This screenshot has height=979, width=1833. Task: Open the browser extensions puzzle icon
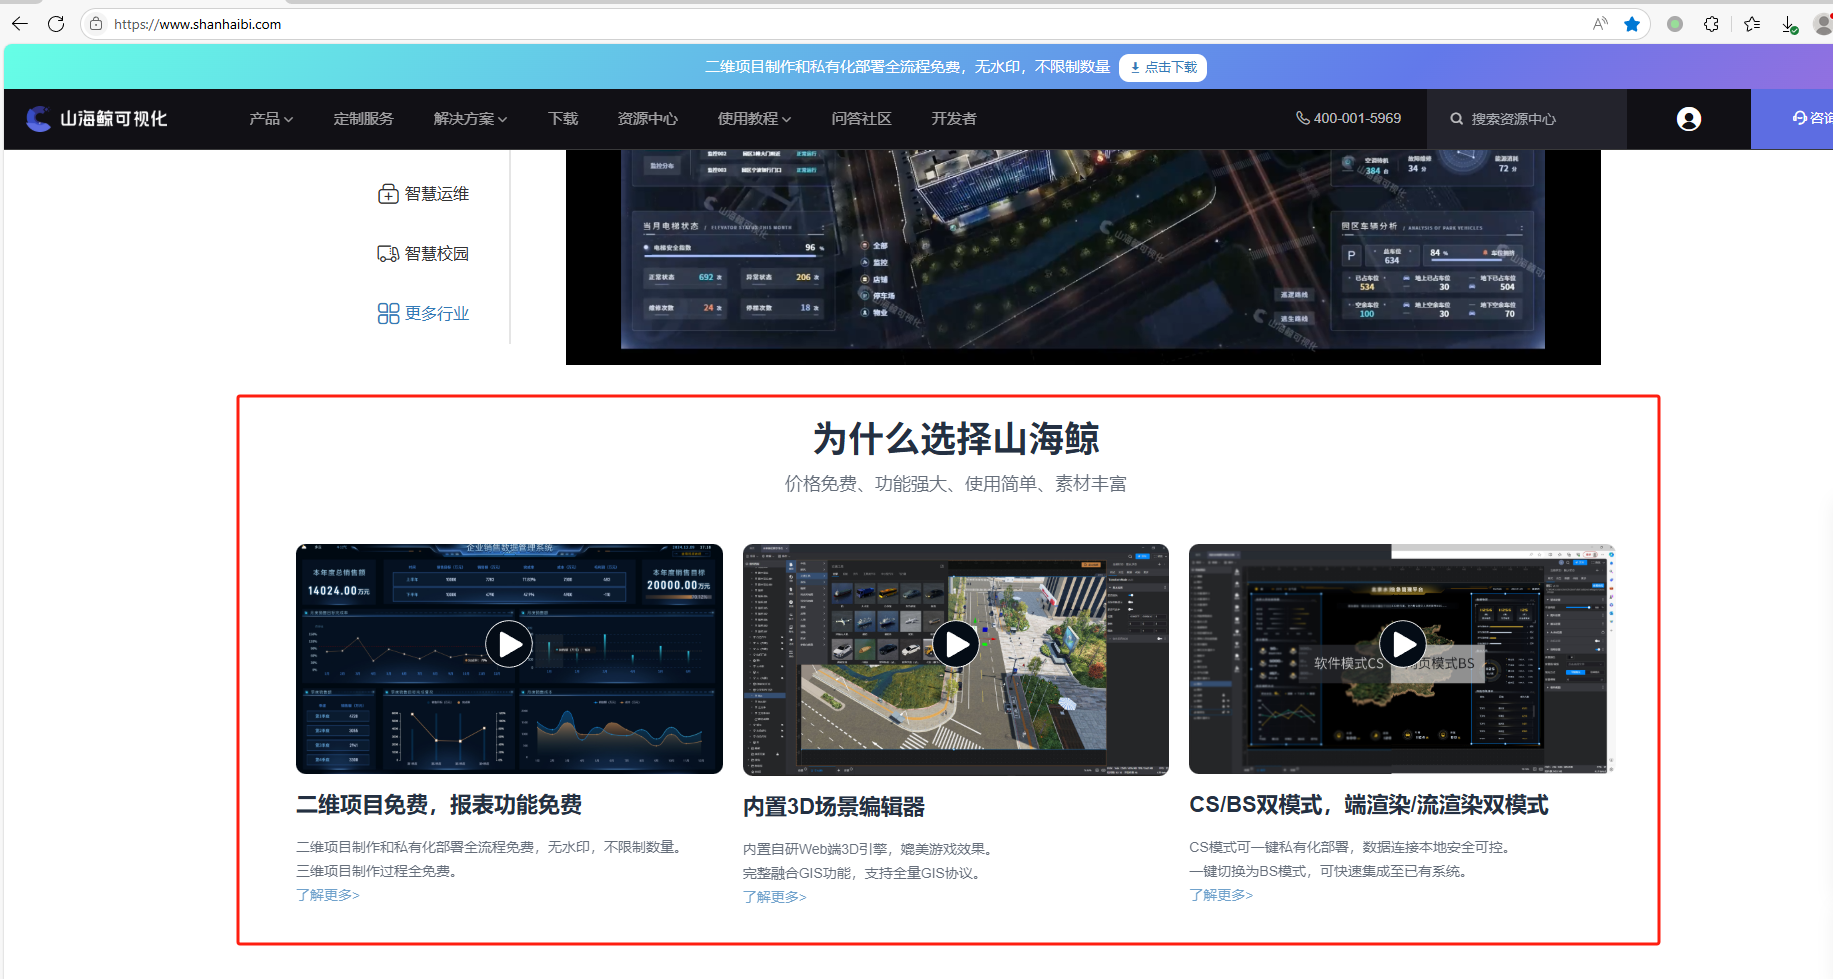point(1712,24)
